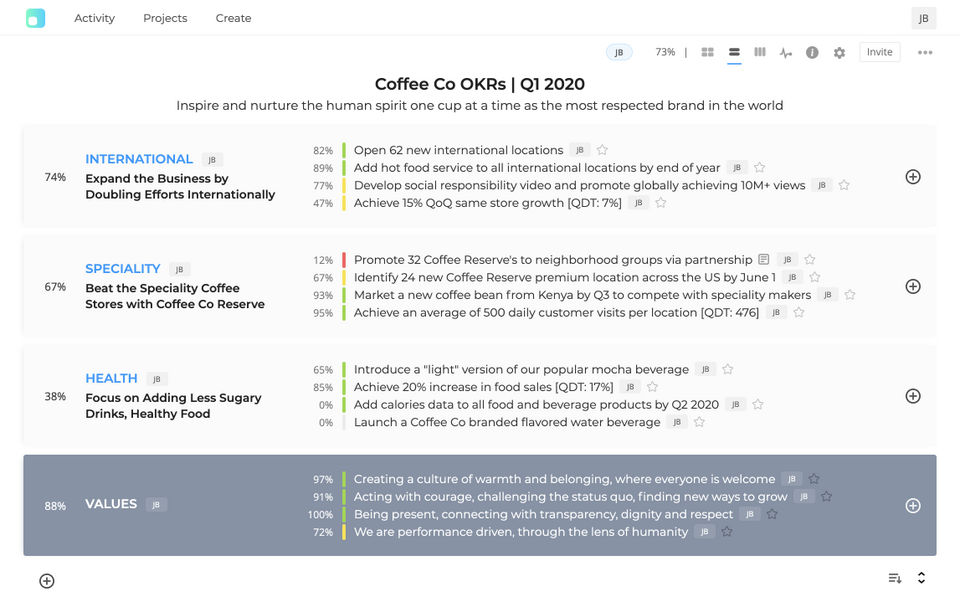Open the activity pulse chart icon
This screenshot has height=603, width=960.
[786, 53]
